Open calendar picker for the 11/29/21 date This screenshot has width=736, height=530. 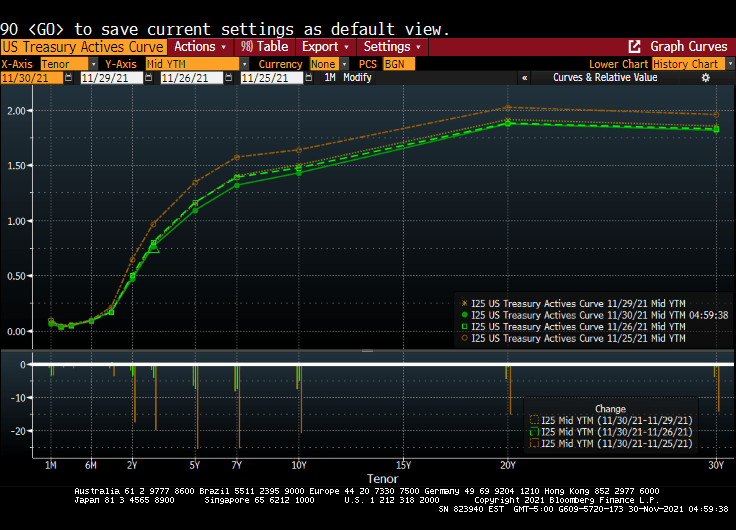151,78
